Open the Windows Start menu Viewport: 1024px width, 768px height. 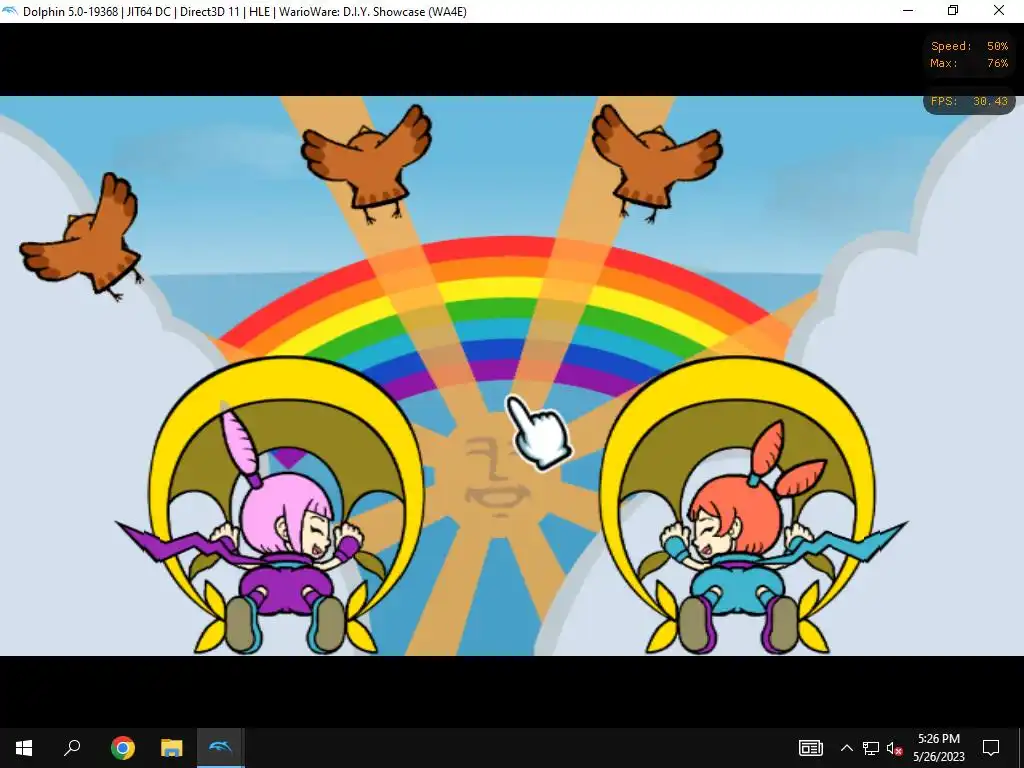[24, 748]
